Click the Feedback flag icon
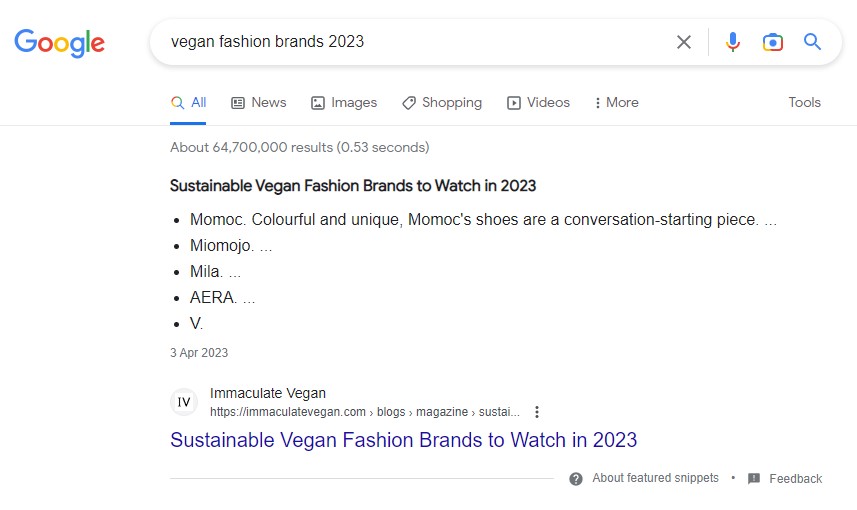Screen dimensions: 857x510 pyautogui.click(x=754, y=479)
